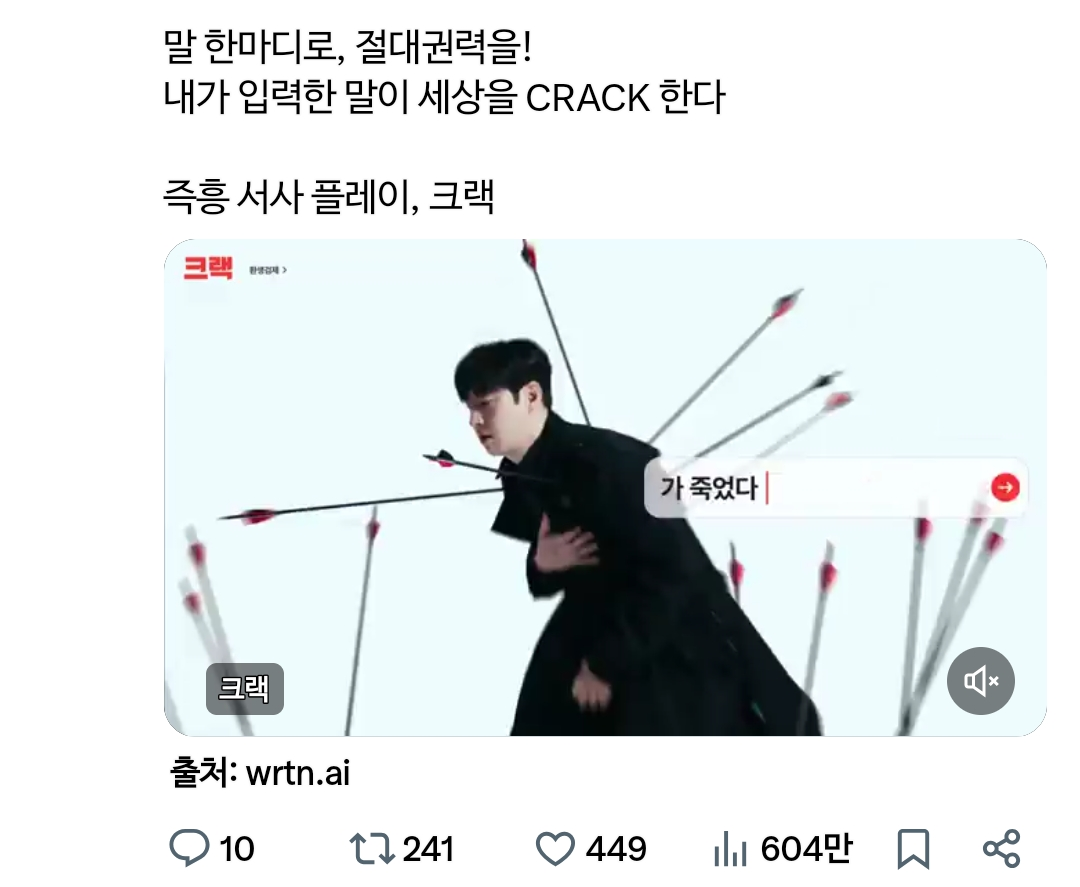Viewport: 1080px width, 887px height.
Task: Click the red arrow send button in video
Action: coord(1005,488)
